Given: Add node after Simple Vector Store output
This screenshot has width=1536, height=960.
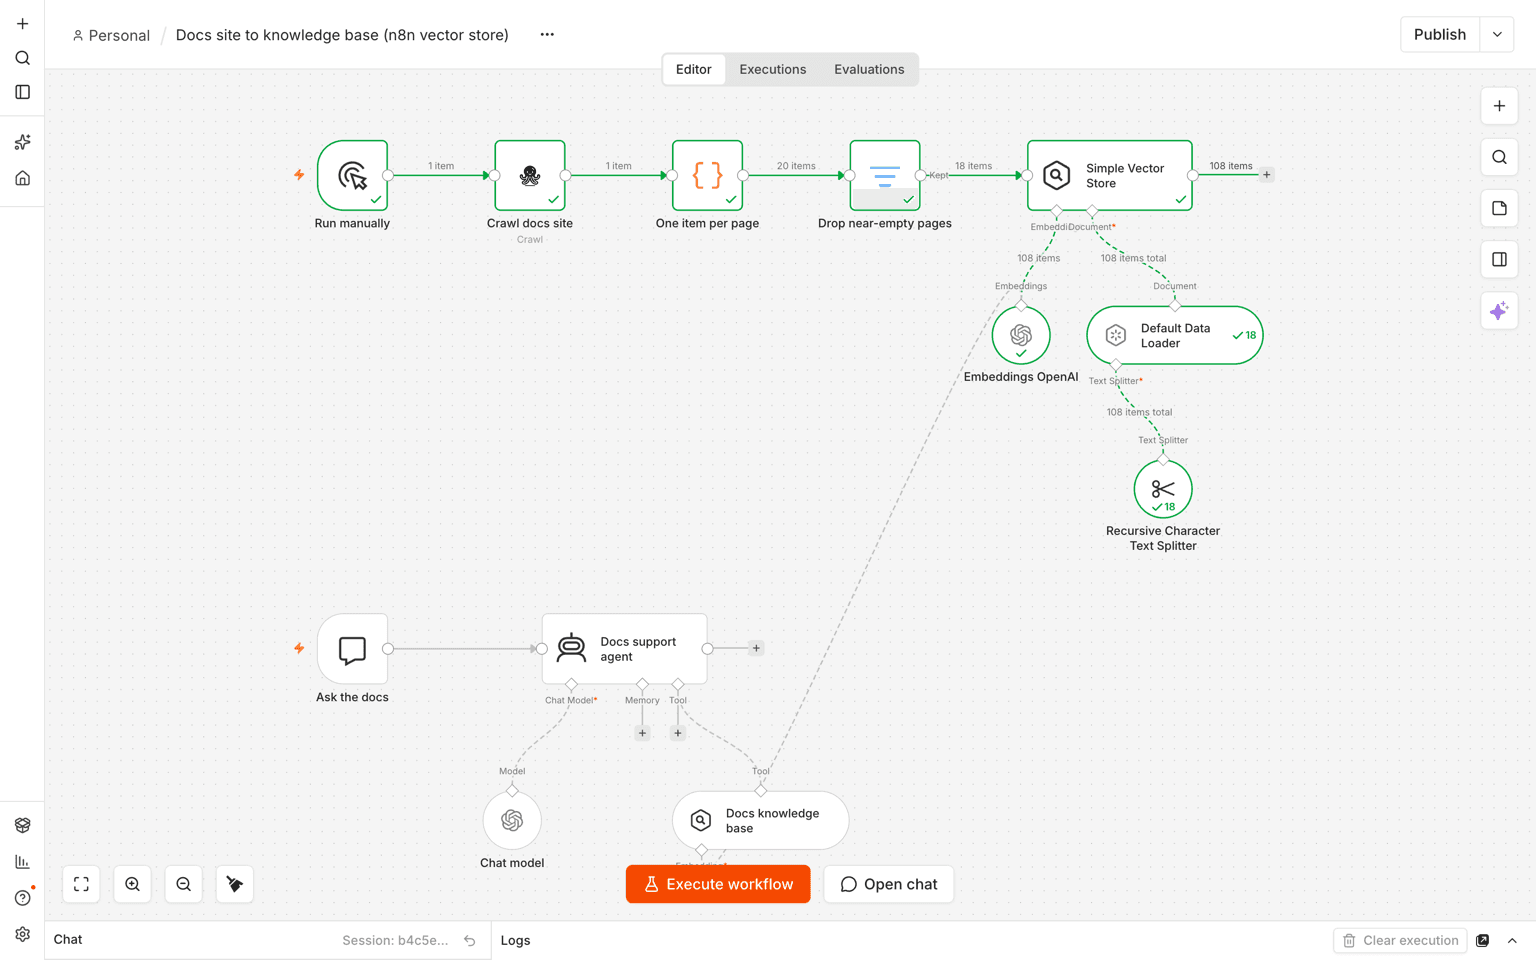Looking at the screenshot, I should [1267, 175].
